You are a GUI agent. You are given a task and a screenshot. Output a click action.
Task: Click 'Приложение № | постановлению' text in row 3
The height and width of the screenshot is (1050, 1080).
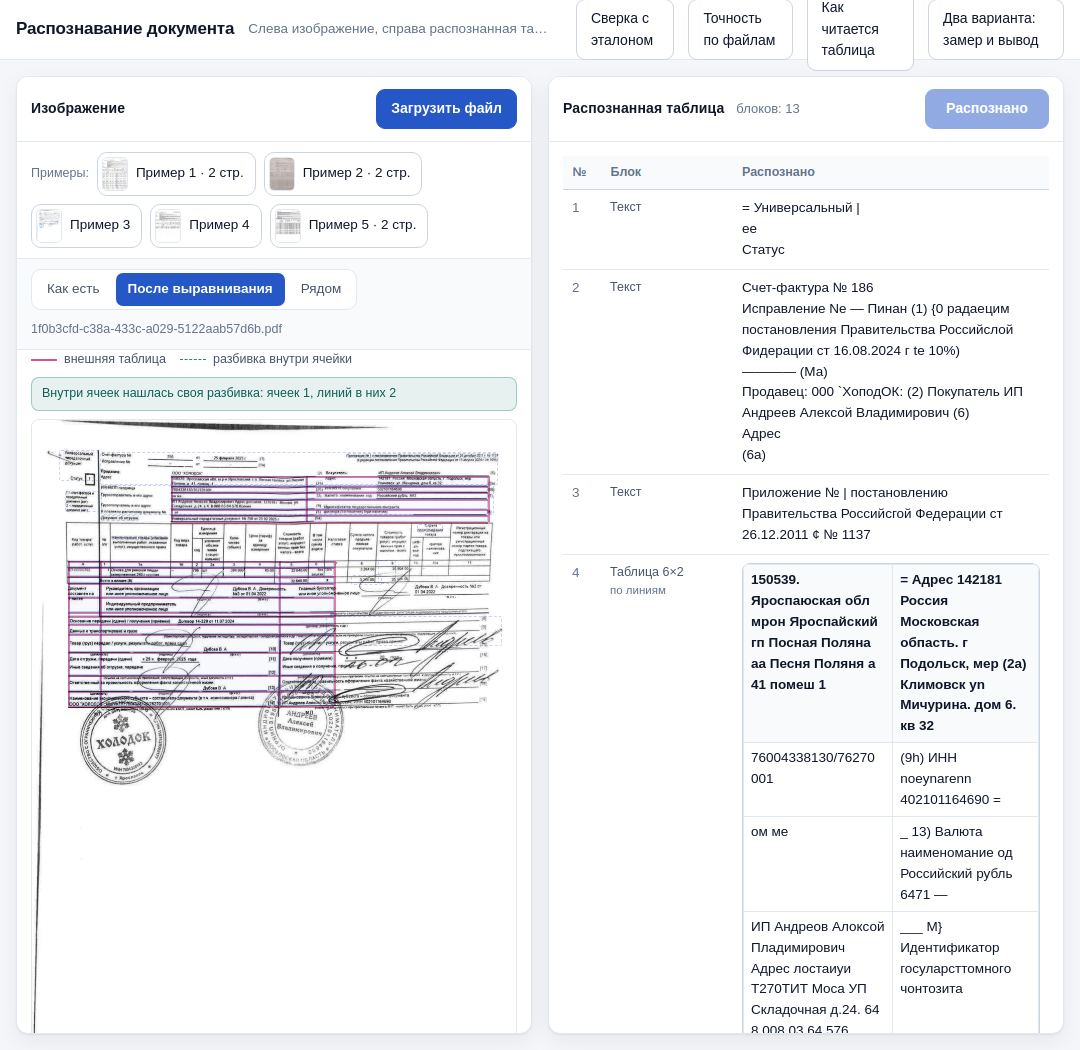tap(844, 493)
